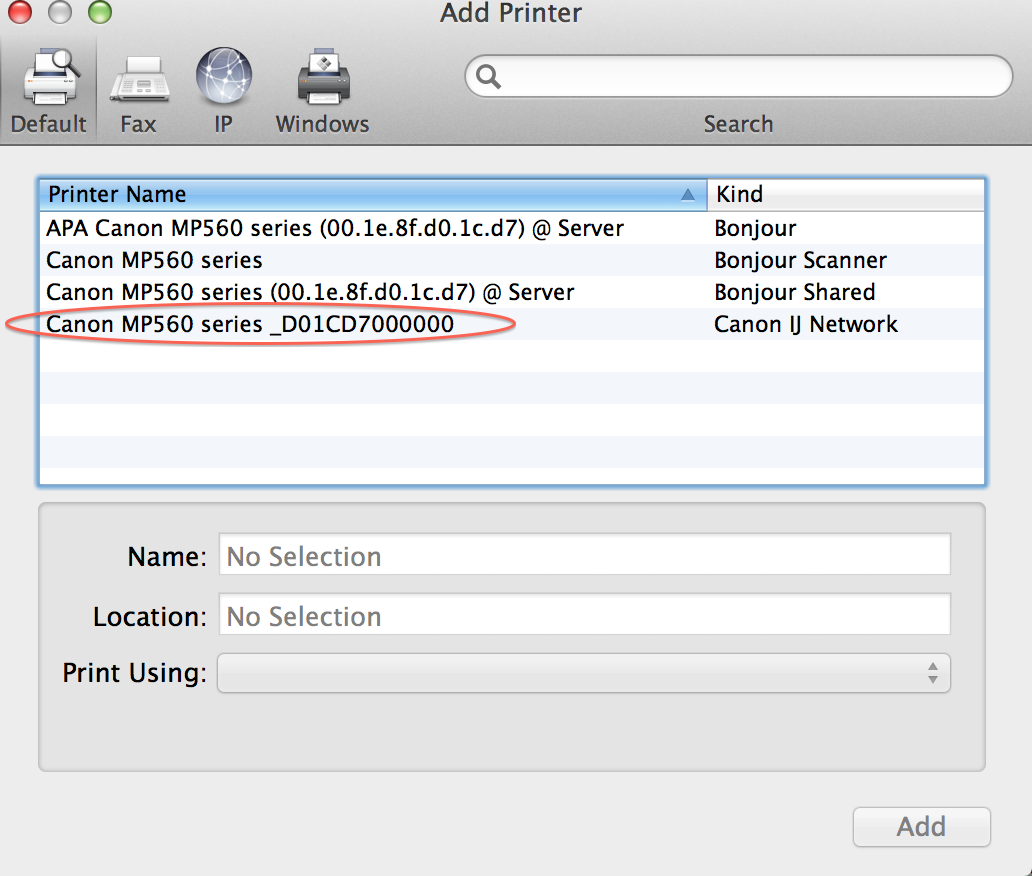Click the green zoom window button

click(100, 11)
